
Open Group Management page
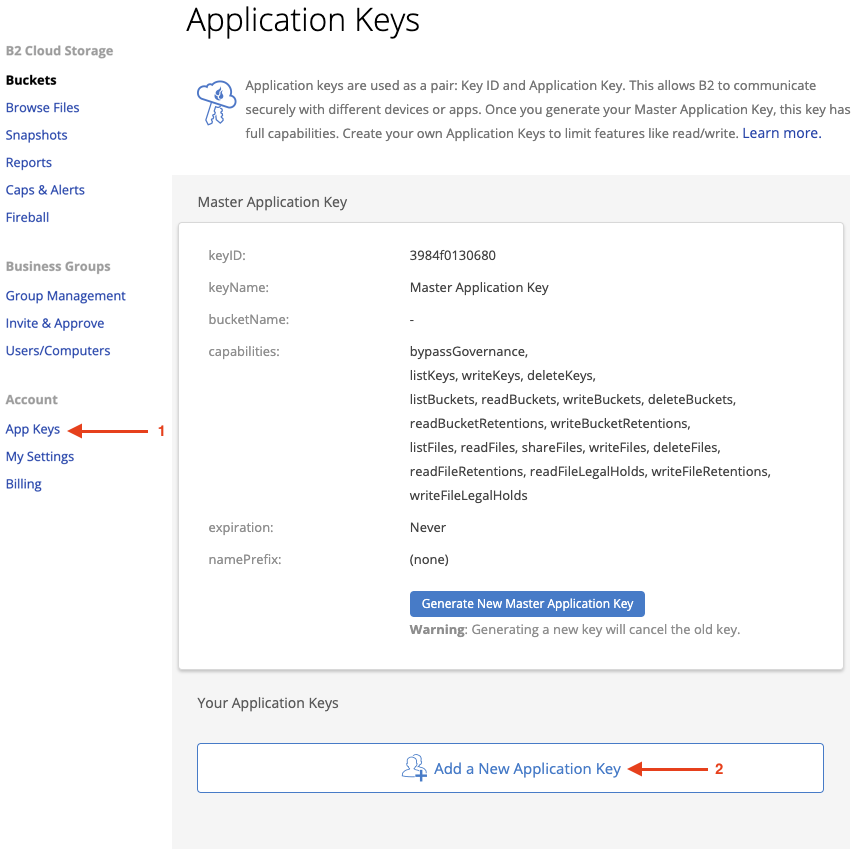click(x=66, y=296)
